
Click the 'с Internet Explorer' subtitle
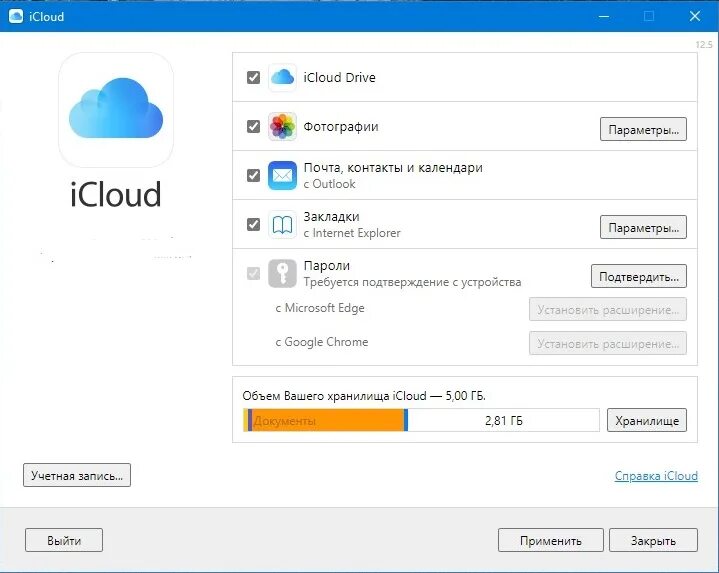[352, 233]
